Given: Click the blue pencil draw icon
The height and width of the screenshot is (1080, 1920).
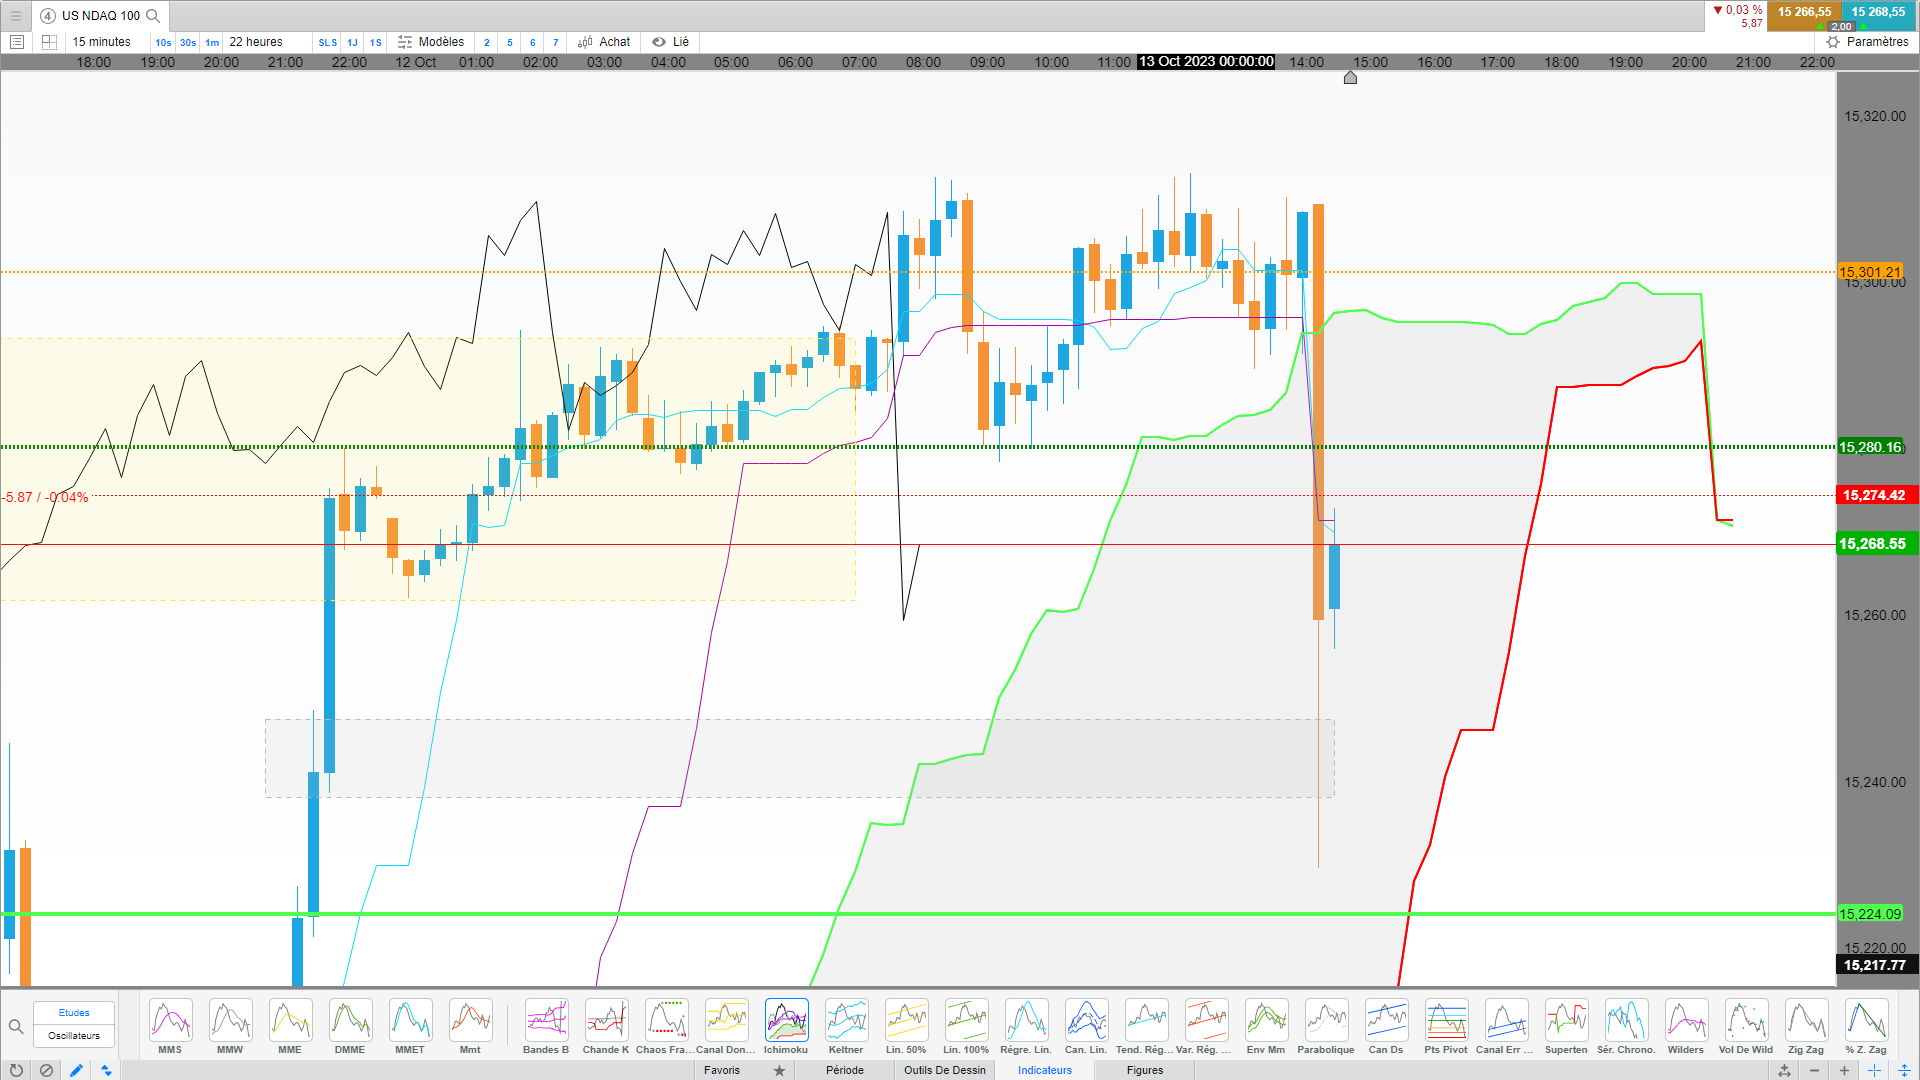Looking at the screenshot, I should (x=76, y=1070).
